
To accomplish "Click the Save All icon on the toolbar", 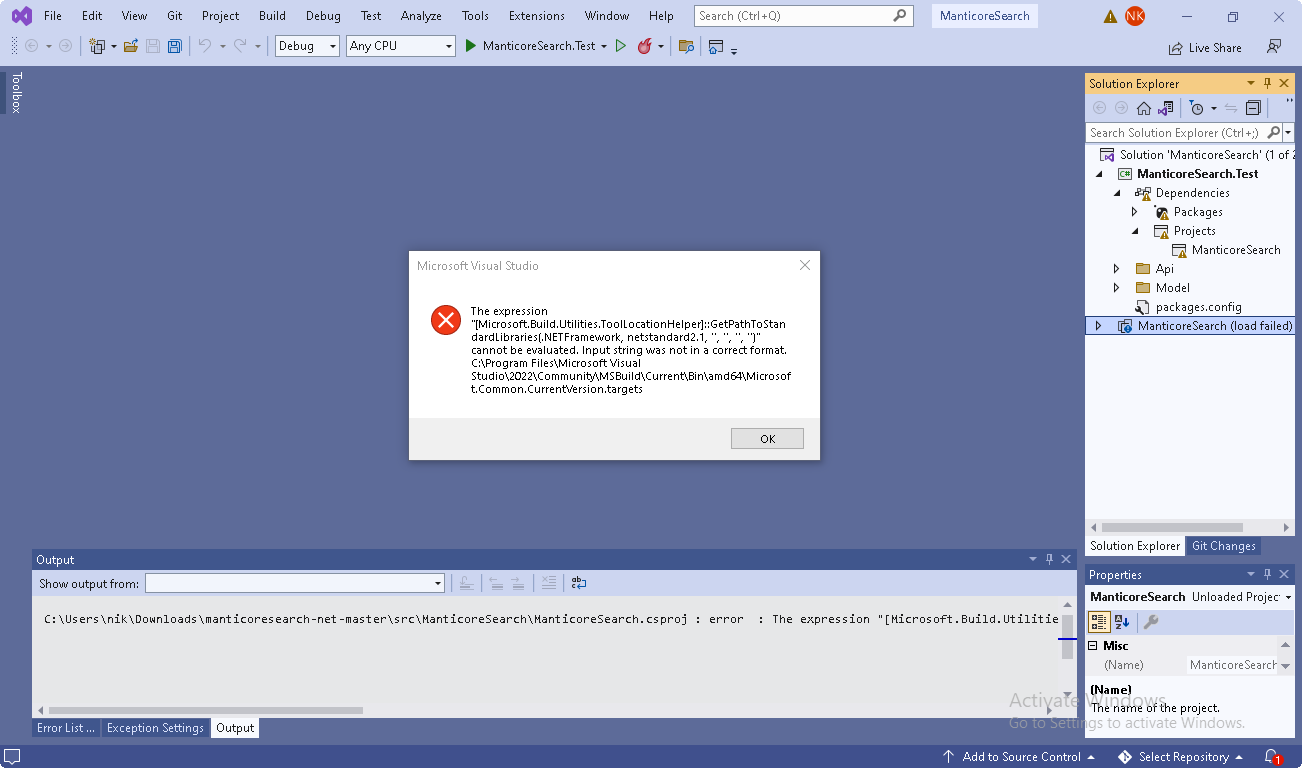I will click(x=174, y=46).
